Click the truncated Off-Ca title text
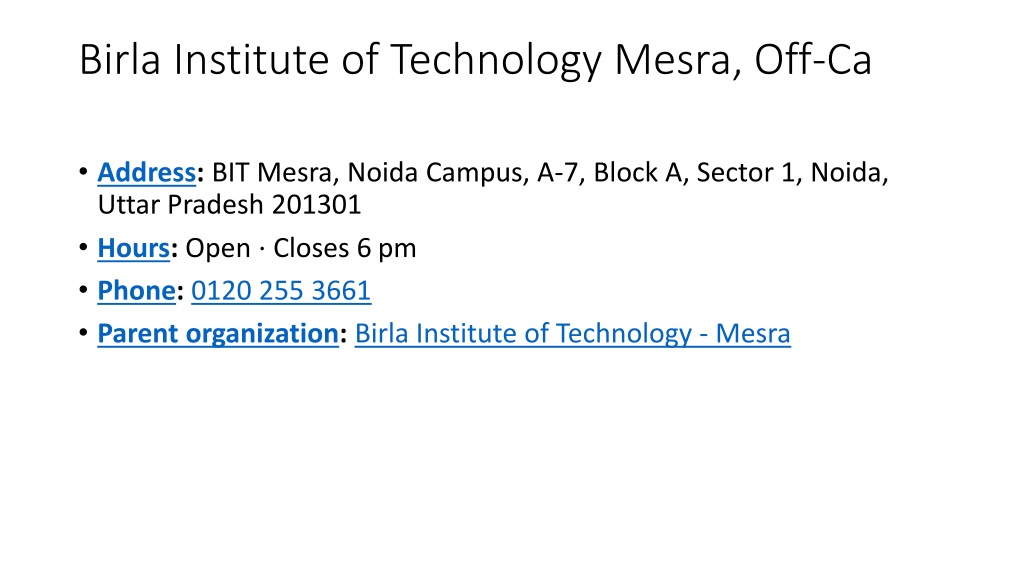This screenshot has width=1024, height=576. (x=813, y=59)
